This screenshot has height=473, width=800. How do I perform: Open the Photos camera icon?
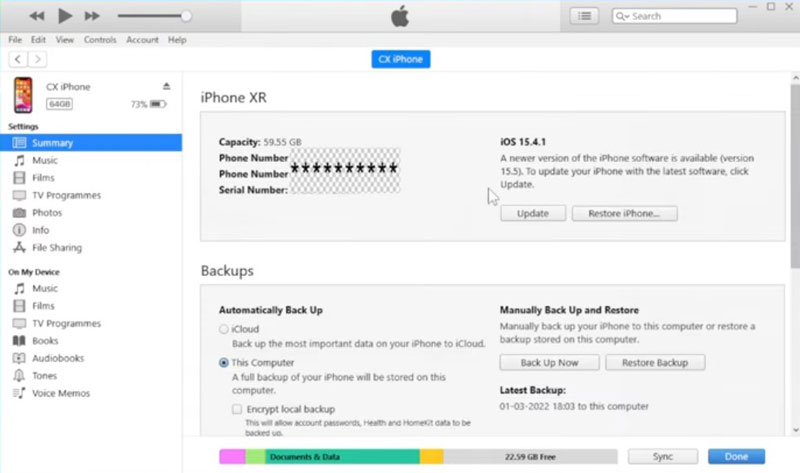point(19,213)
